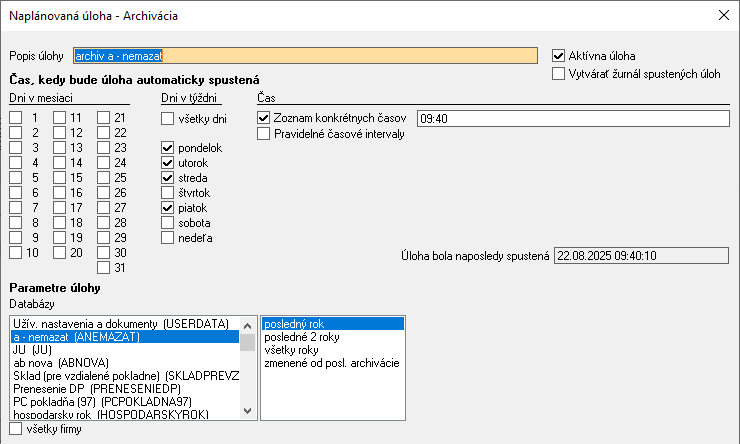This screenshot has width=740, height=444.
Task: Check the 'všetky firmy' checkbox
Action: point(15,429)
